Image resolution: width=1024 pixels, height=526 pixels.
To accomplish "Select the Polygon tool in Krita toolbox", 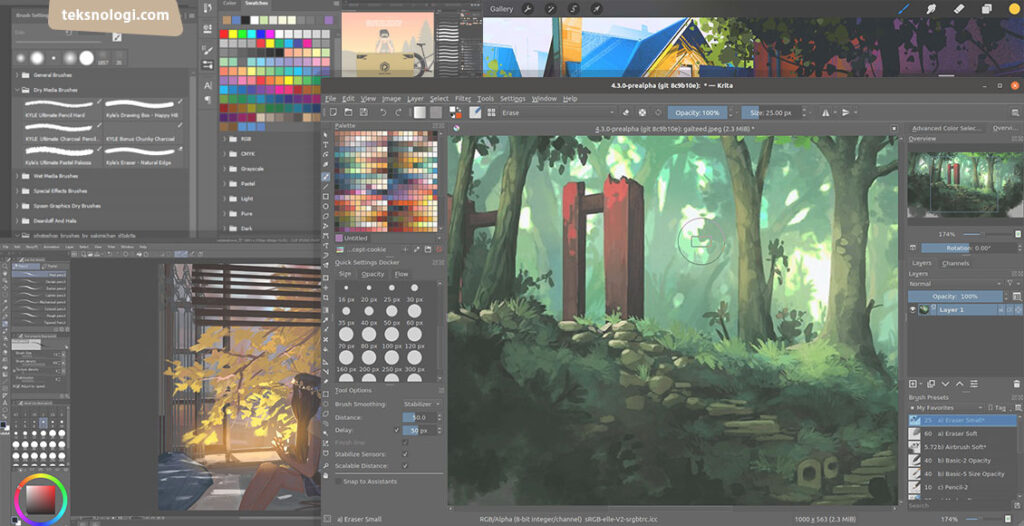I will [326, 216].
